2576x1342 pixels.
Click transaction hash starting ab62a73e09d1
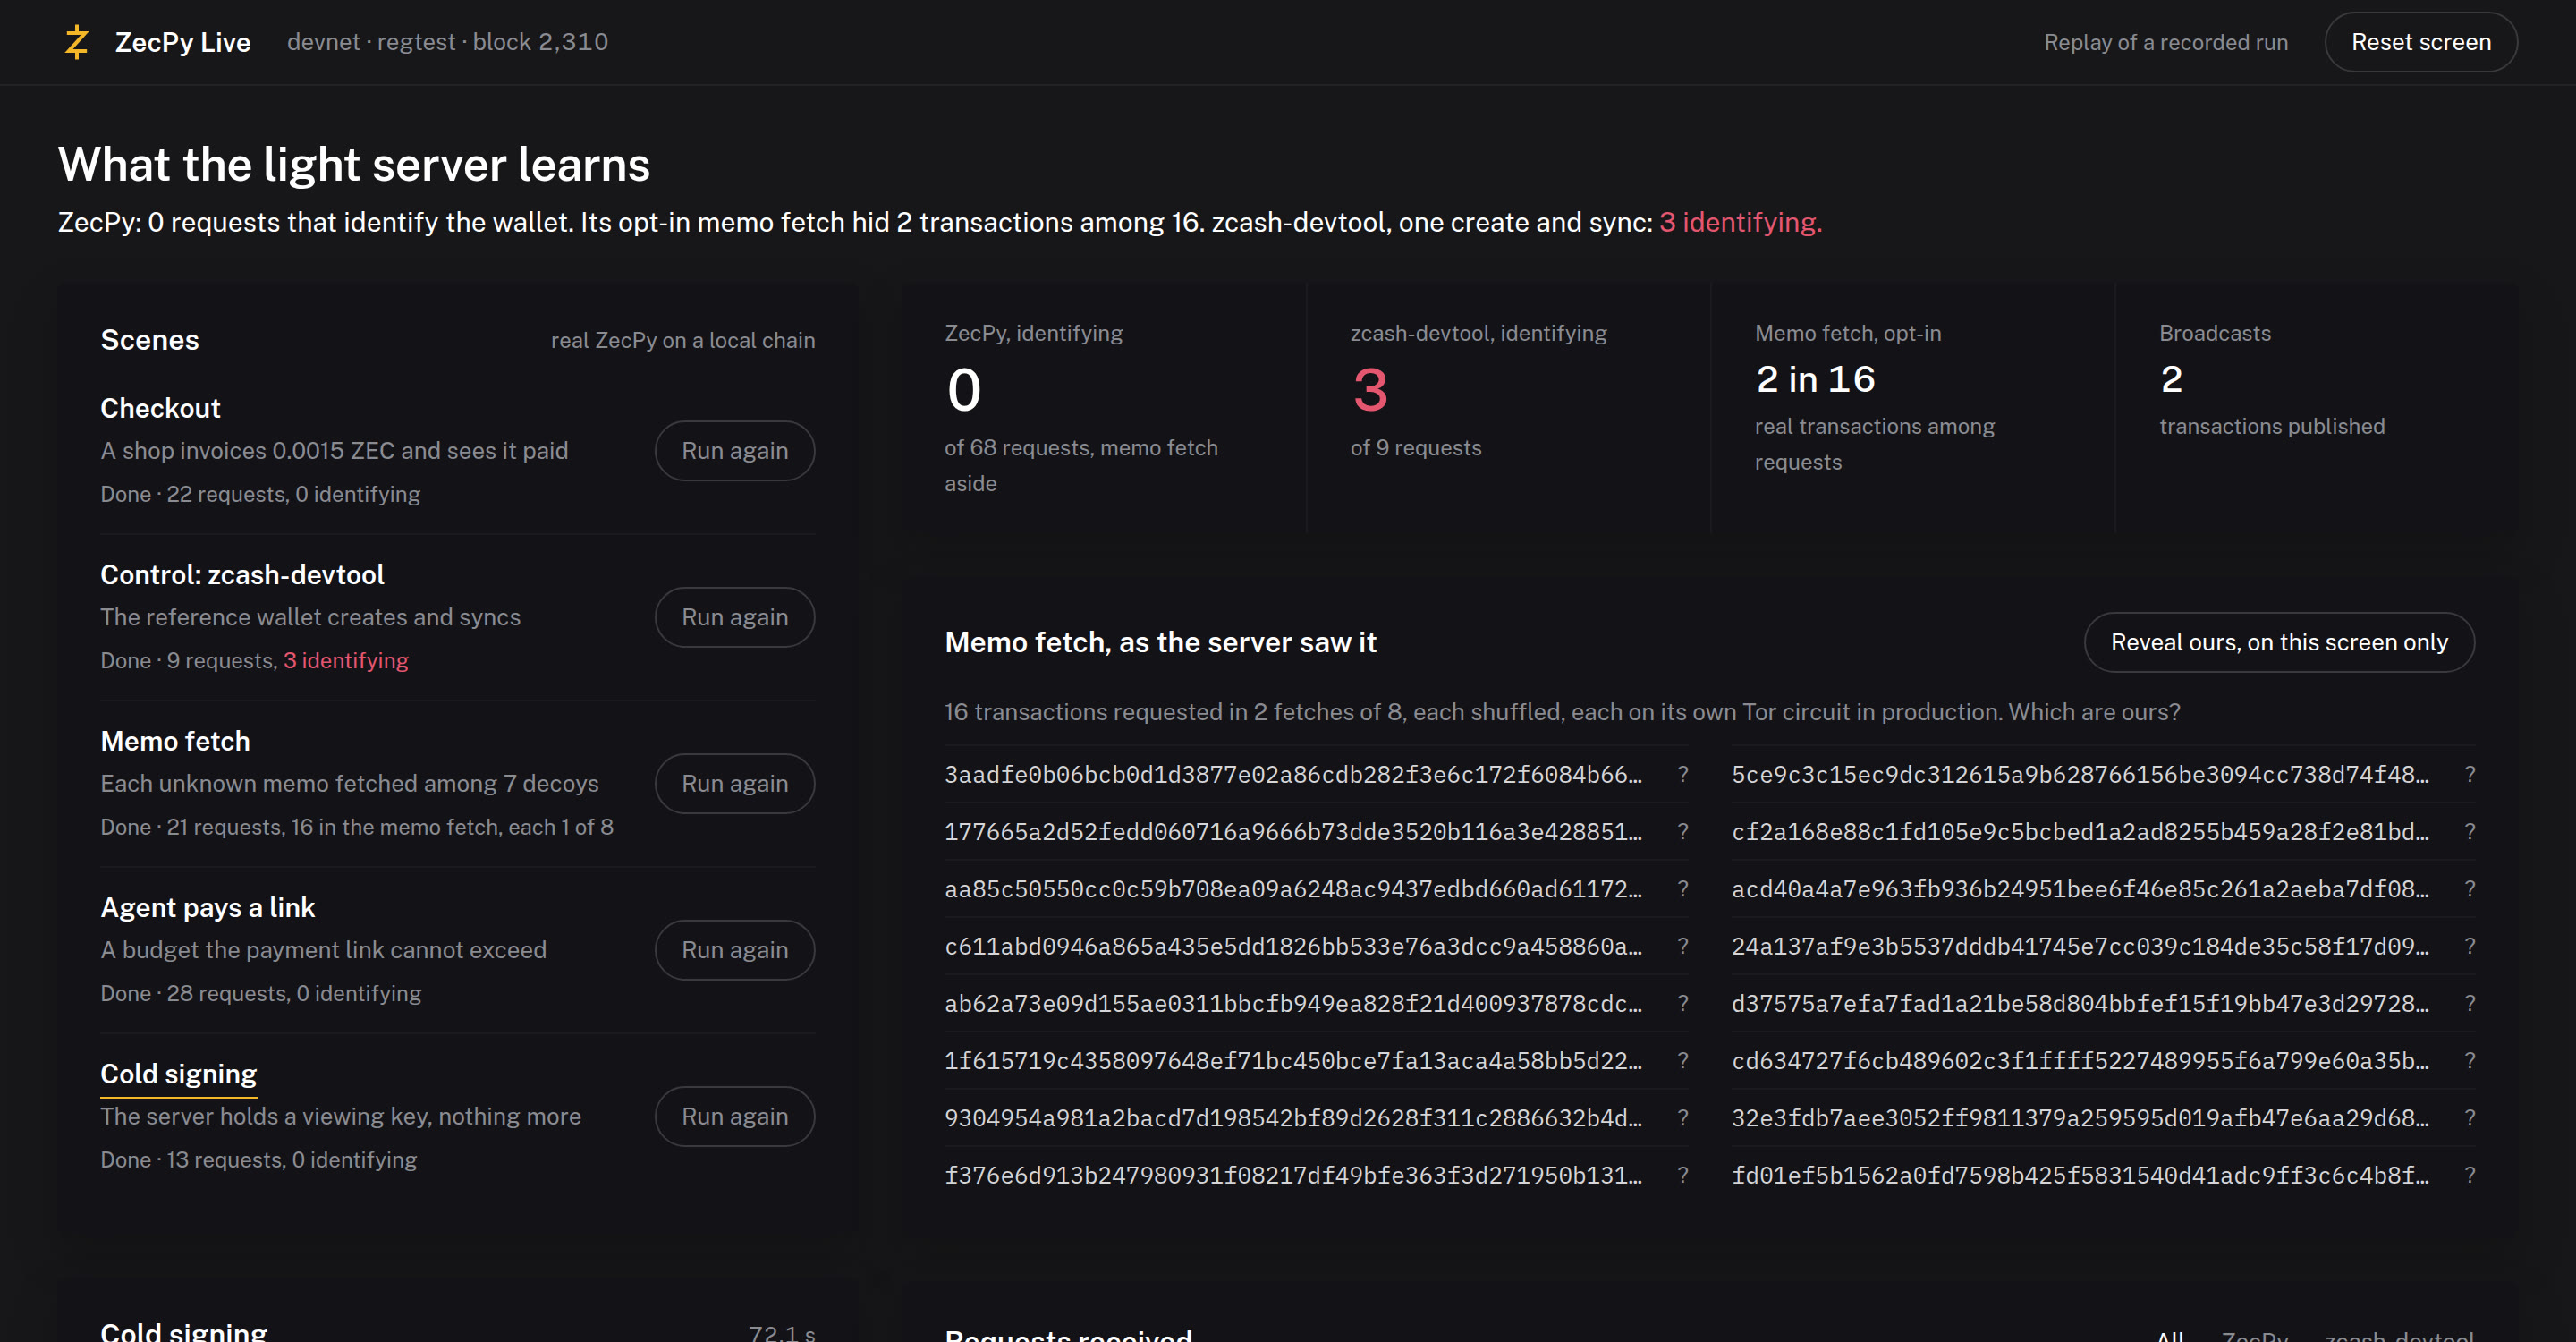tap(1293, 1003)
